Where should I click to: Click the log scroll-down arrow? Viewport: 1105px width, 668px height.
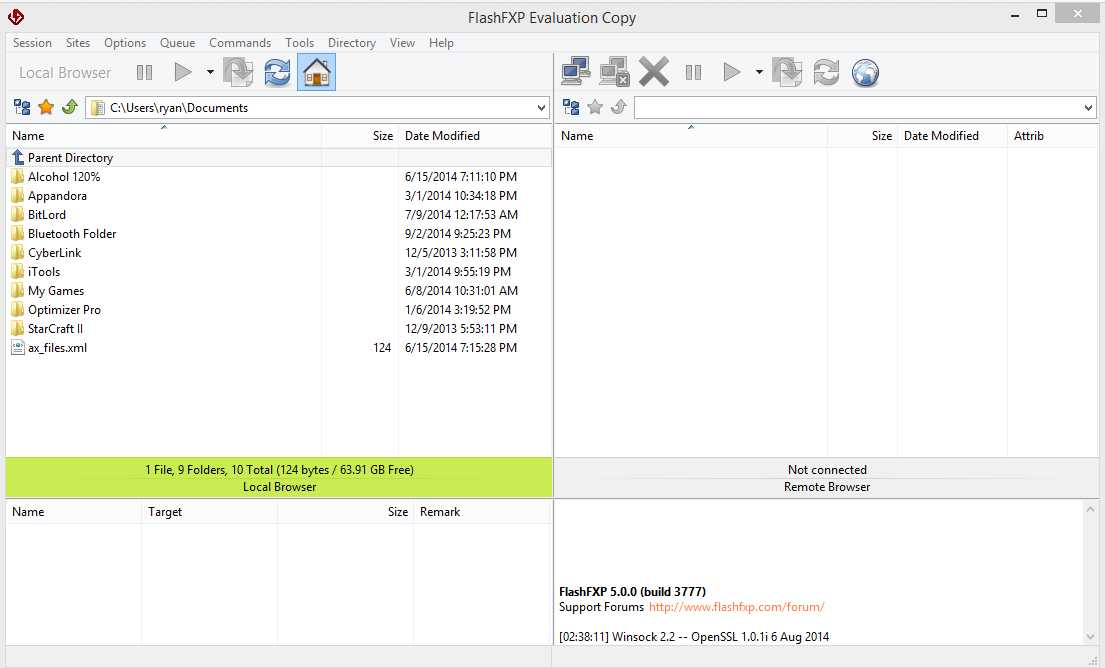(1090, 637)
